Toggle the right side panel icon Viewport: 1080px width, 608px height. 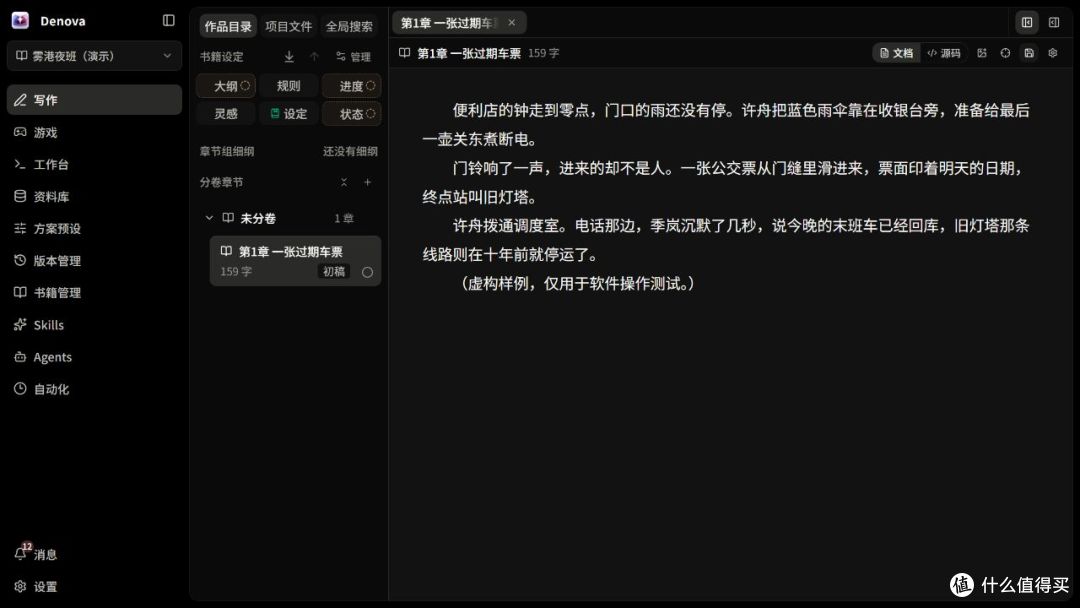pyautogui.click(x=1054, y=23)
